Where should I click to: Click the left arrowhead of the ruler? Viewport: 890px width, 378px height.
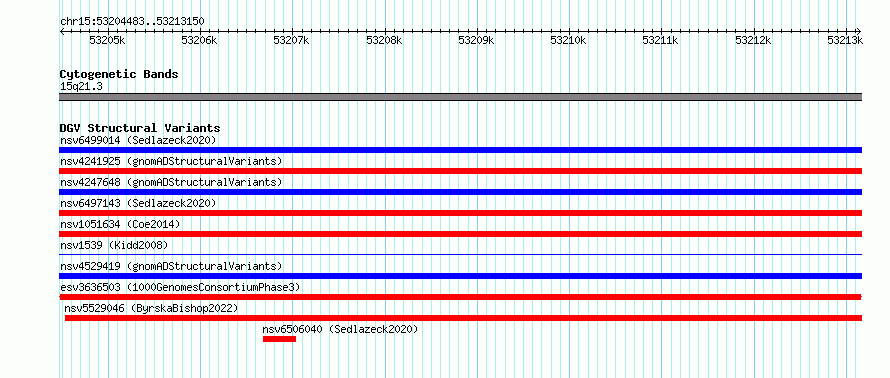[x=62, y=31]
